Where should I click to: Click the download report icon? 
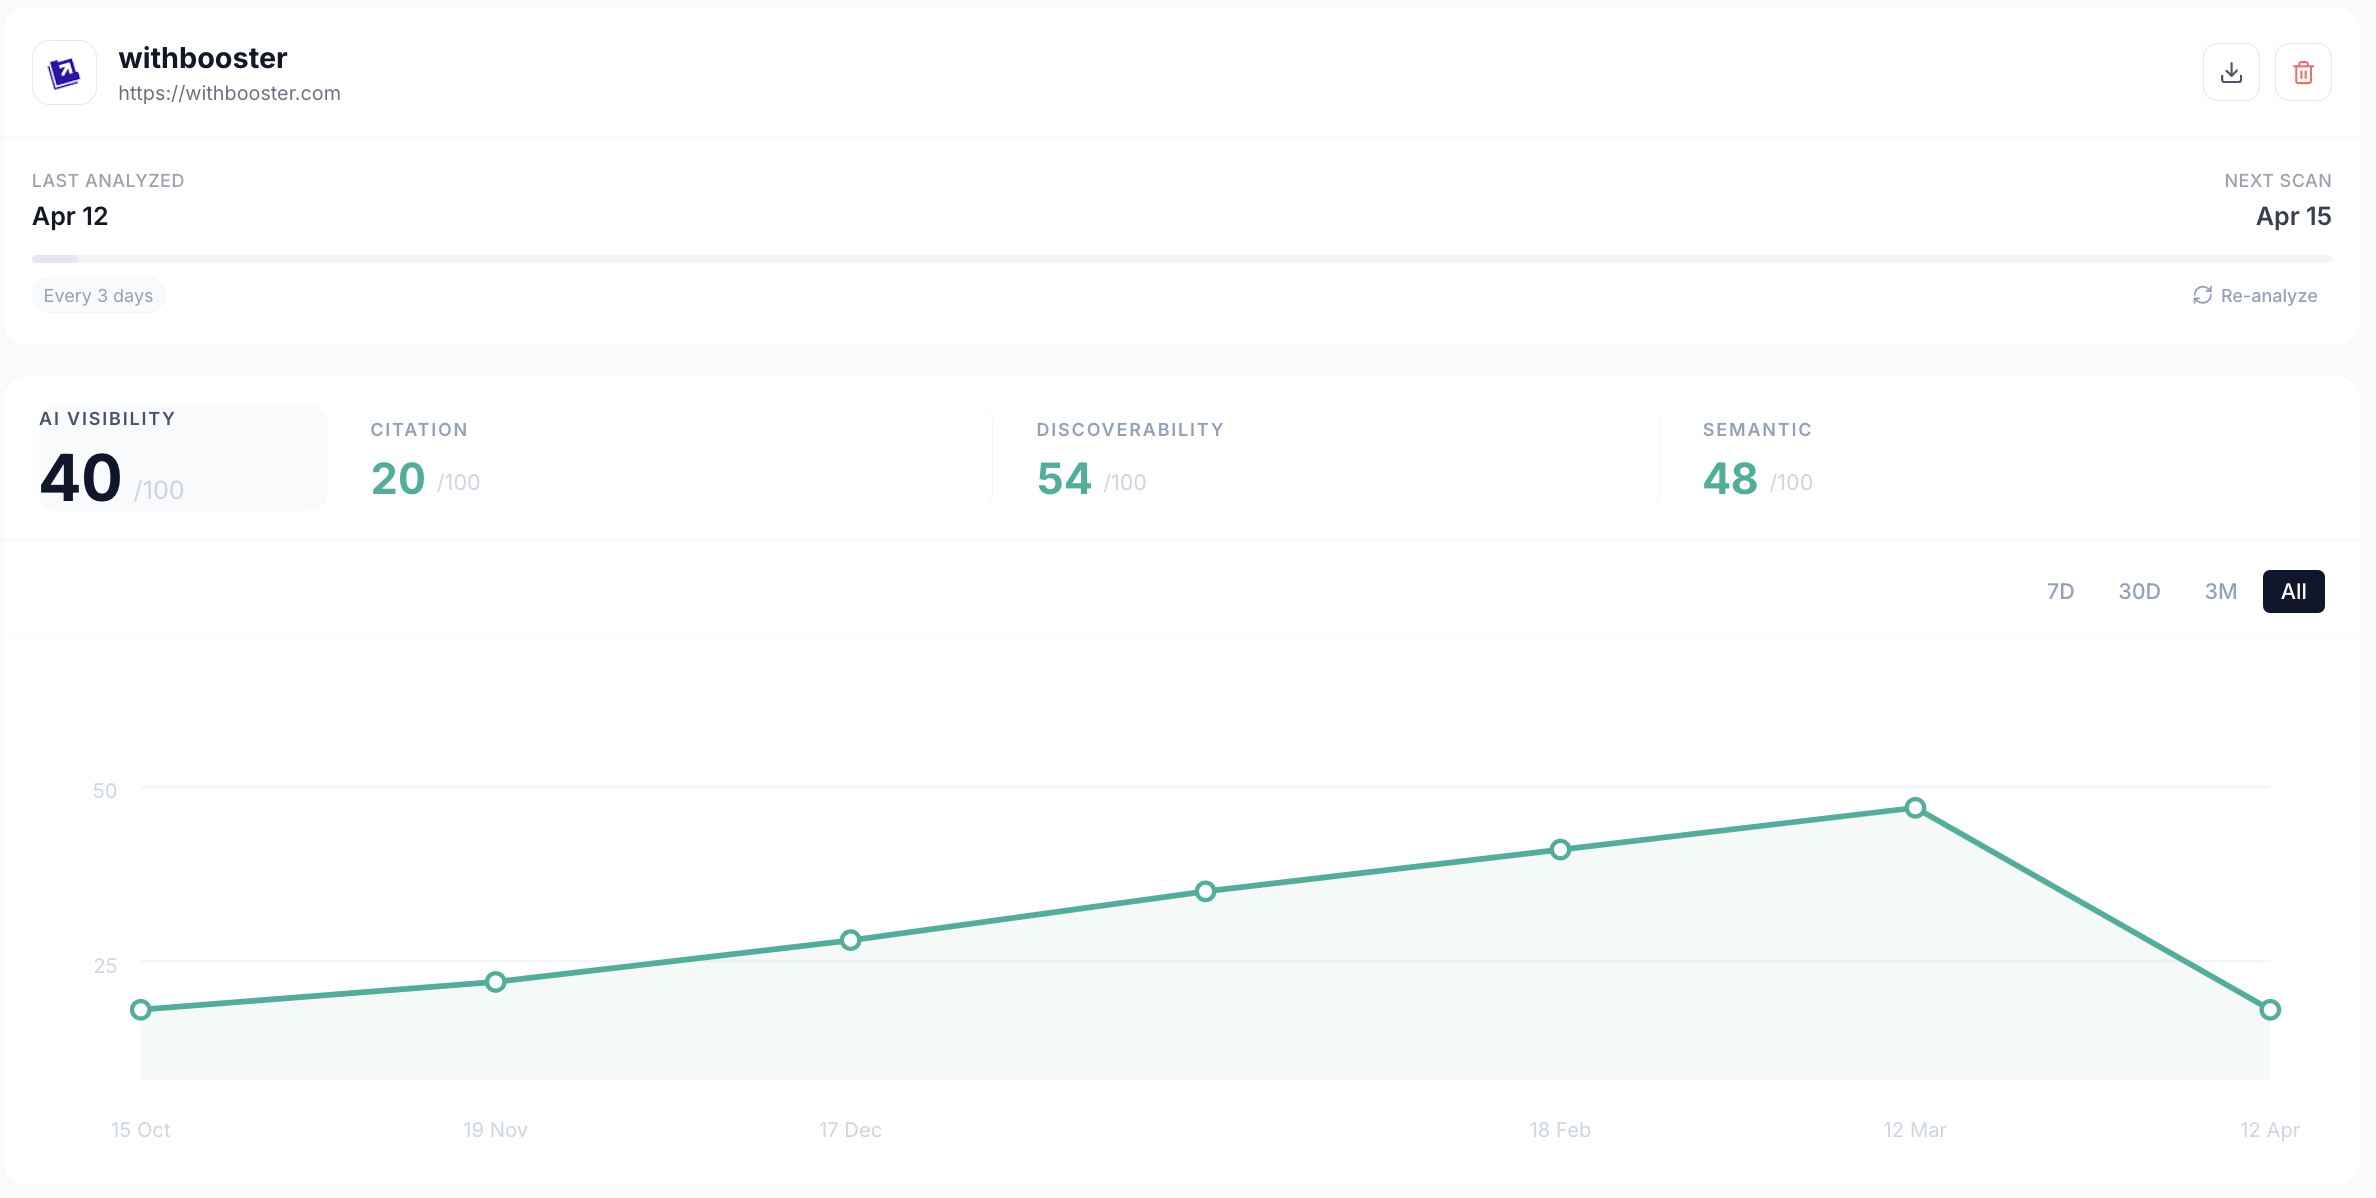coord(2231,71)
